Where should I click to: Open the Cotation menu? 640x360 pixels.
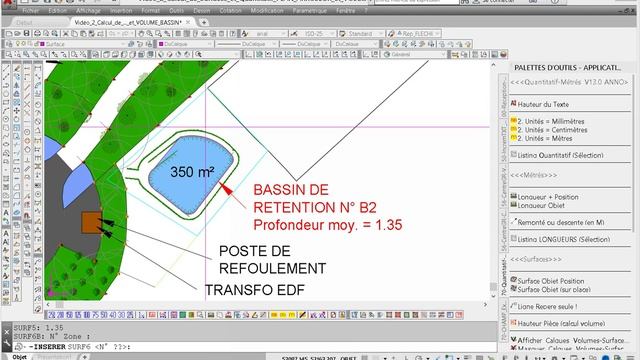coord(231,11)
